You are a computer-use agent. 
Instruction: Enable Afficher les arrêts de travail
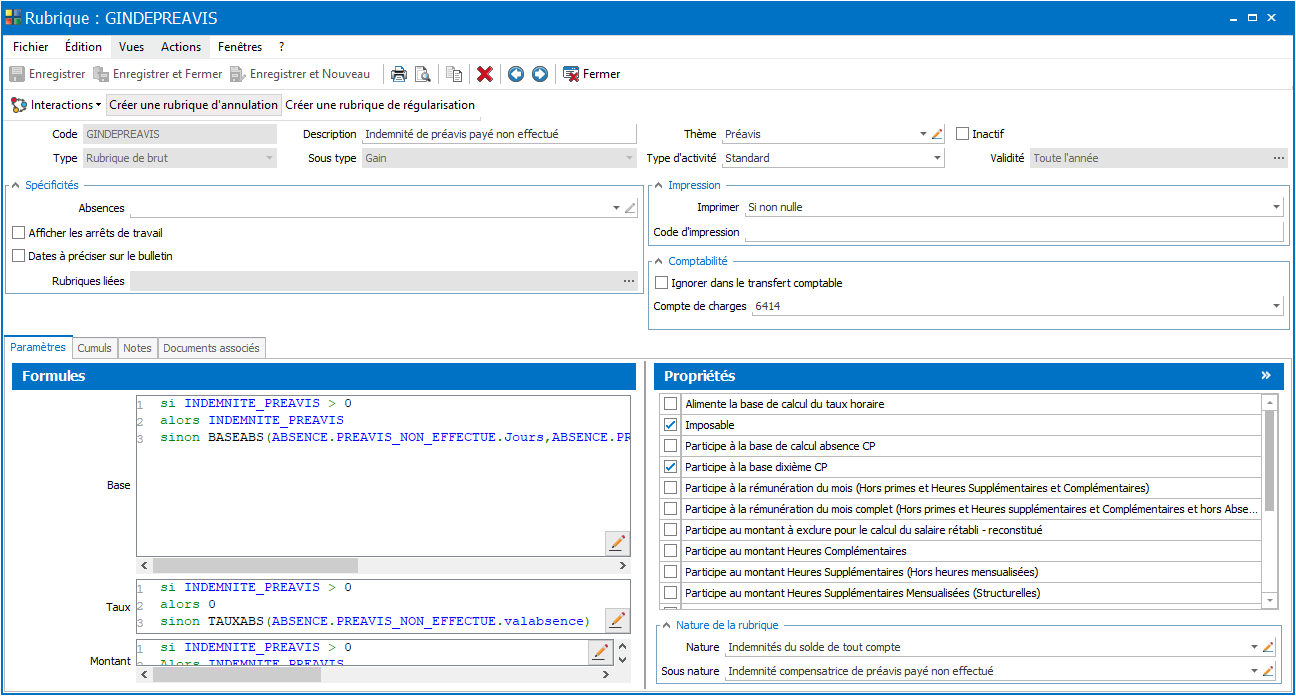(19, 233)
